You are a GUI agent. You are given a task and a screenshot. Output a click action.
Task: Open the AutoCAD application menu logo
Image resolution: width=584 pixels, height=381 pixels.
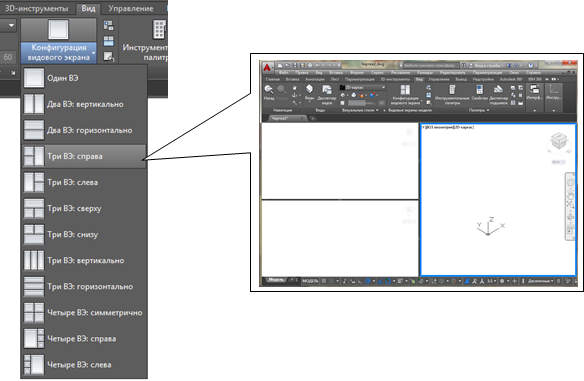click(x=267, y=67)
